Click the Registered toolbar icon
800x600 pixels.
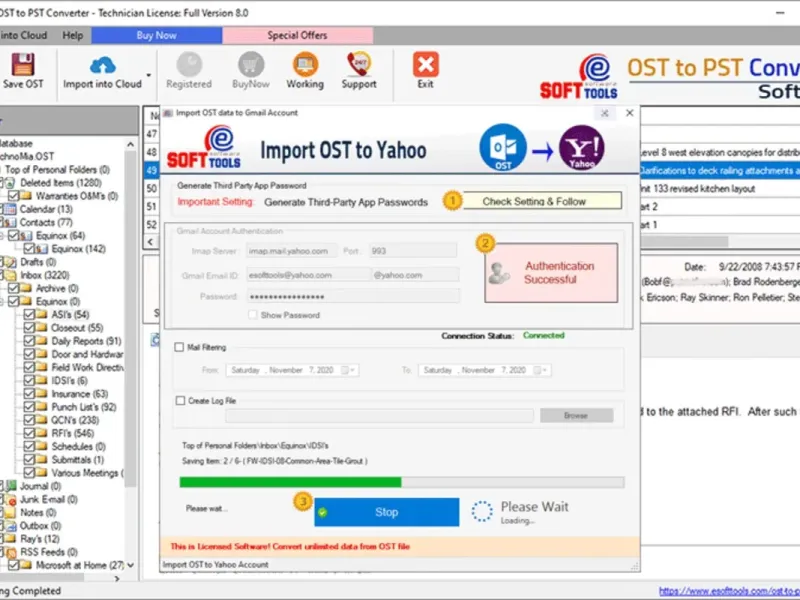tap(189, 65)
